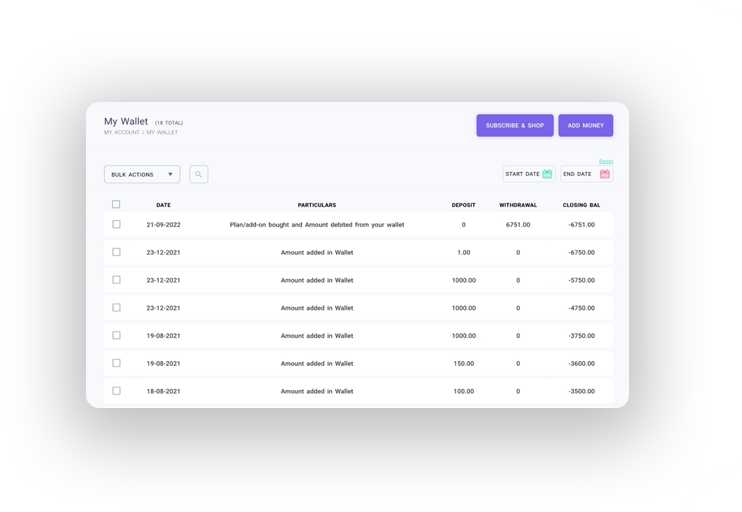Click the search magnifier icon
This screenshot has width=742, height=512.
pos(198,175)
